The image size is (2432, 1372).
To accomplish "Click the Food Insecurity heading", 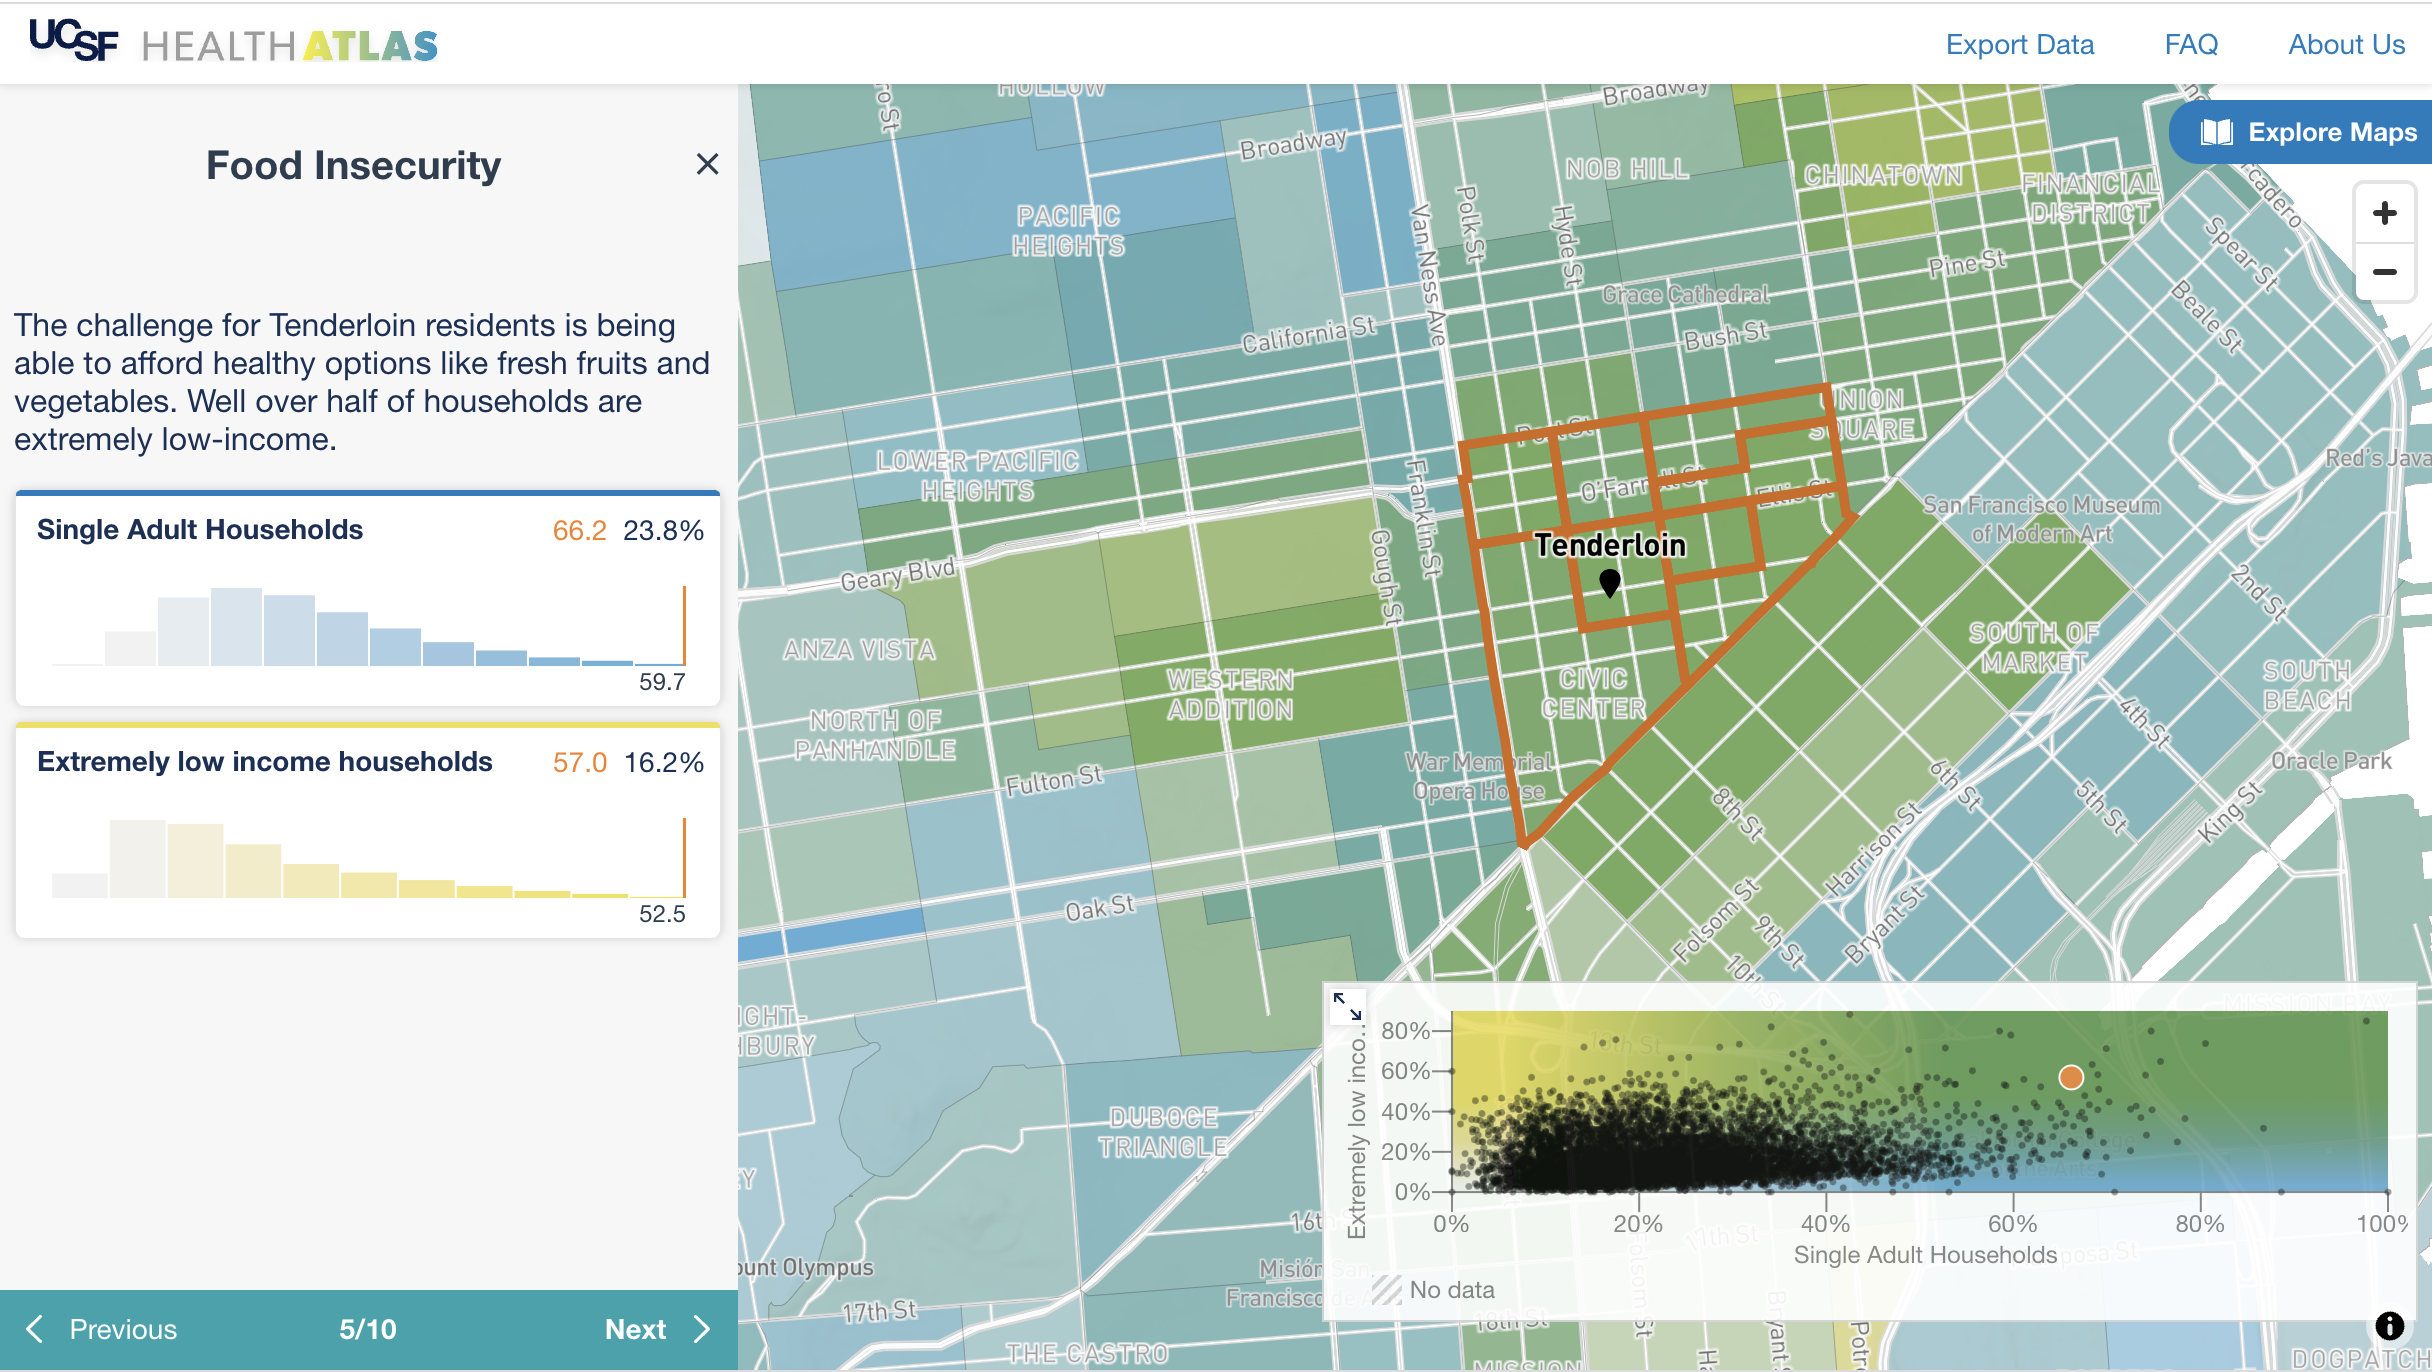I will pyautogui.click(x=353, y=165).
